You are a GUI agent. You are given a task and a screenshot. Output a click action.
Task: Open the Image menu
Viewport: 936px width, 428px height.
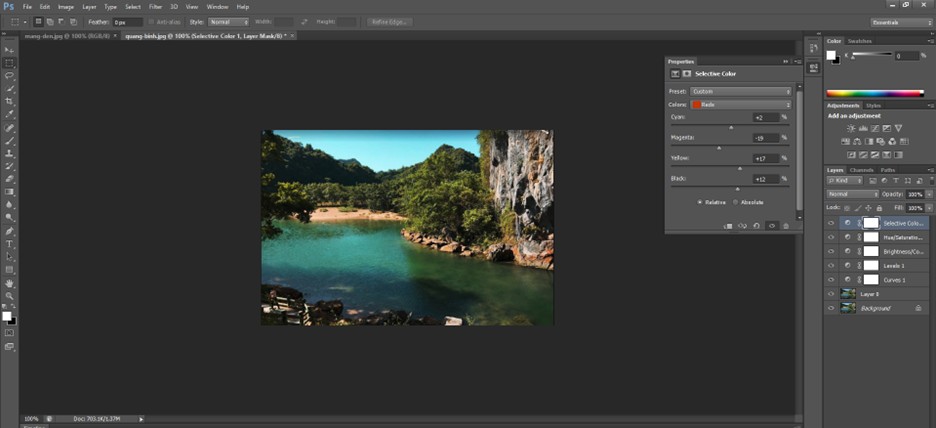tap(66, 7)
